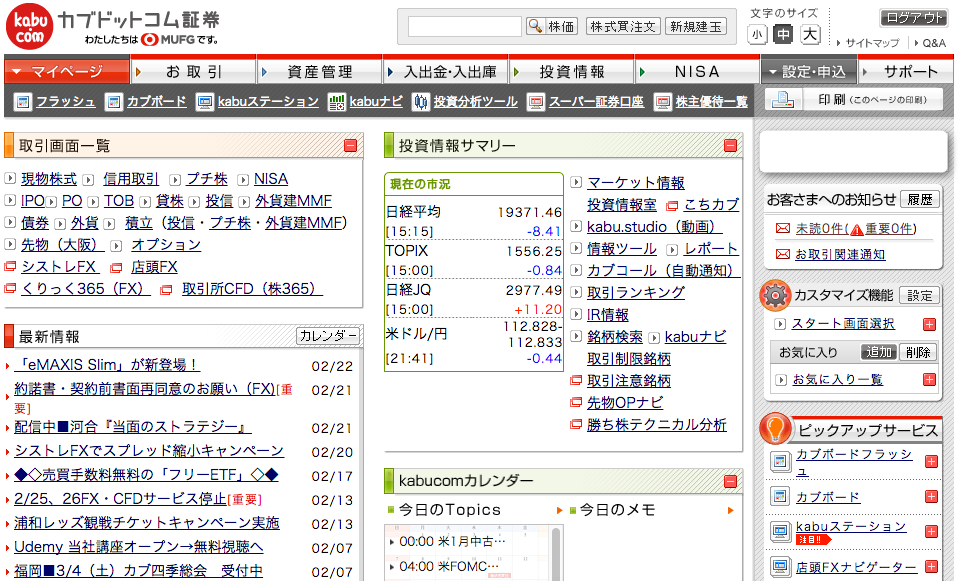The image size is (959, 581).
Task: Open the kabuナビ toolbar icon
Action: (336, 102)
